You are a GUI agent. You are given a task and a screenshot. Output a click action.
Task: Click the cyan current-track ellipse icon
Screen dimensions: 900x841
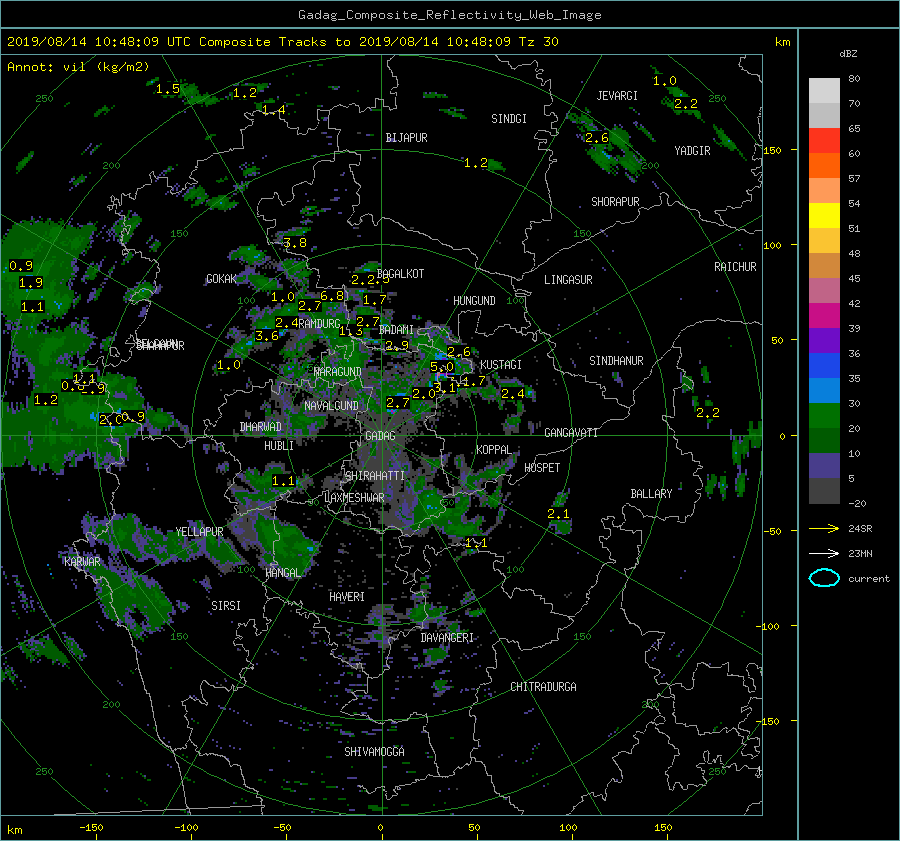coord(824,578)
